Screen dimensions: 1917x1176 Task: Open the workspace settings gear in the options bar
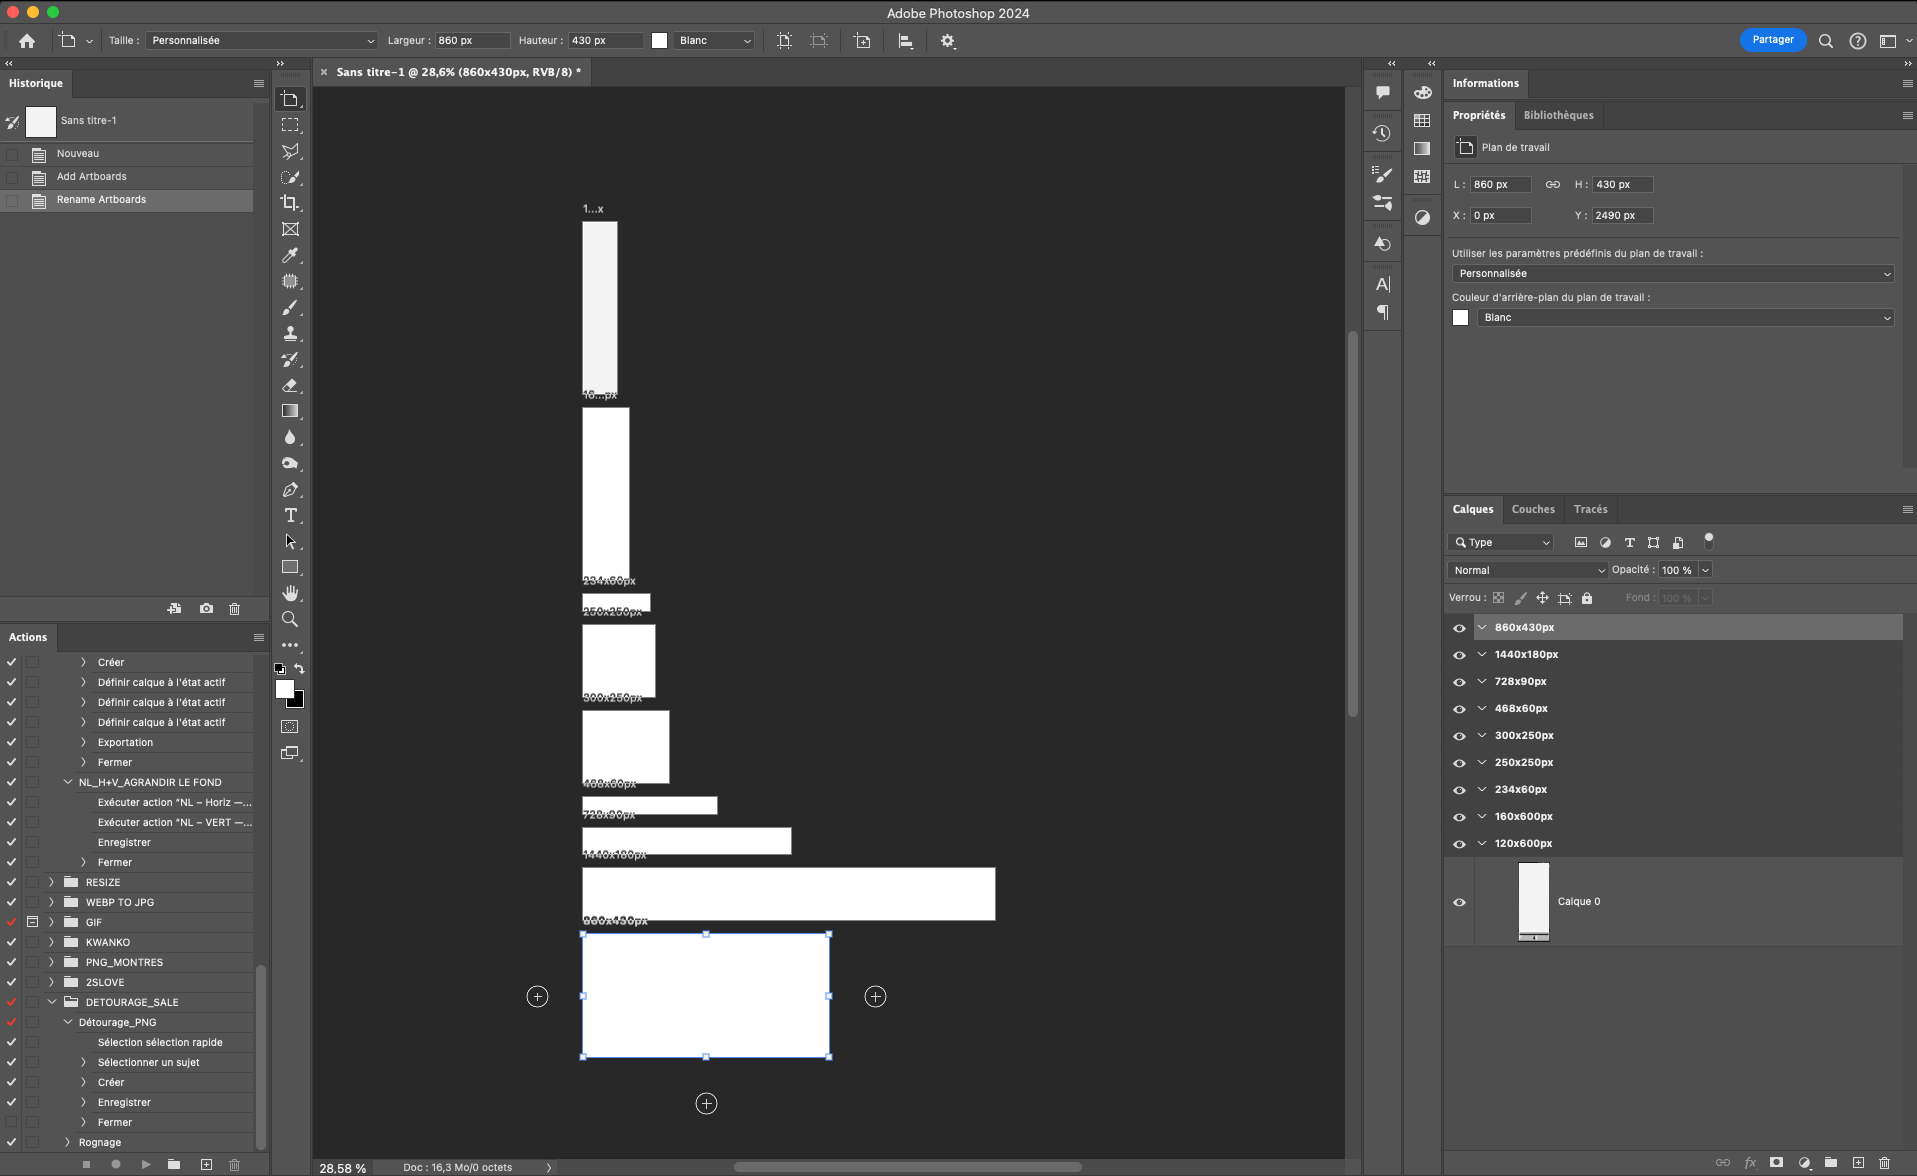click(946, 41)
